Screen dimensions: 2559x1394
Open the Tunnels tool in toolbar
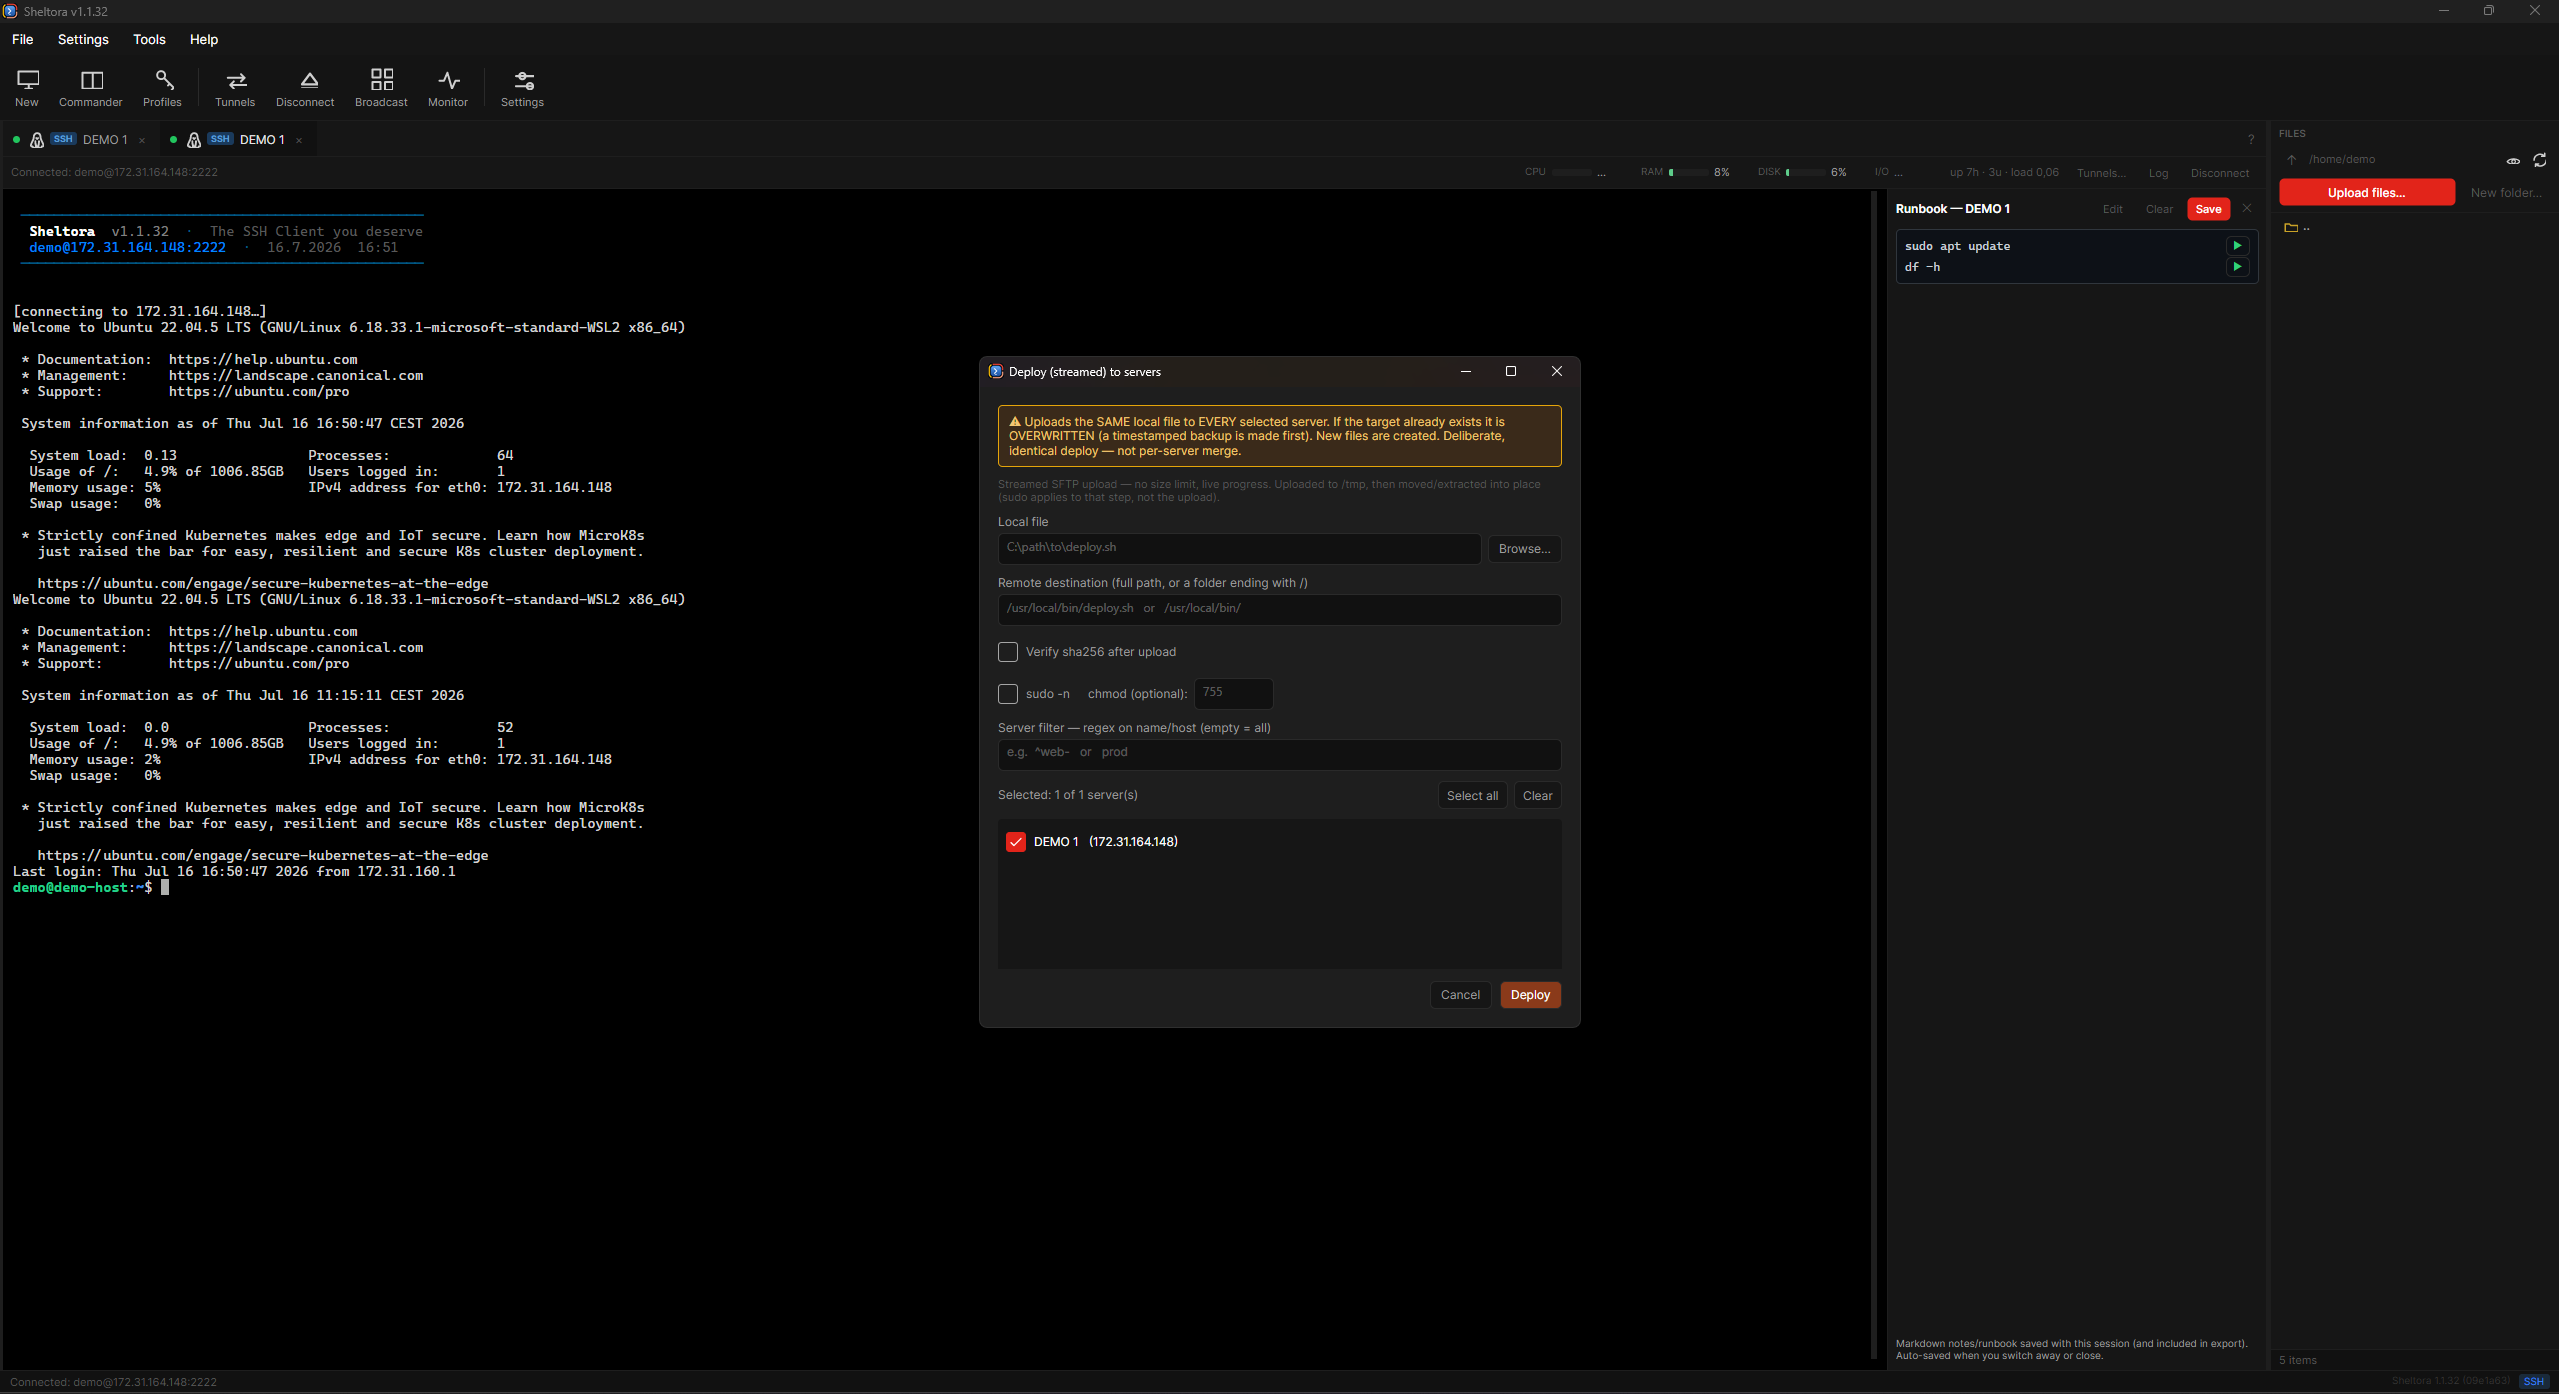coord(235,88)
